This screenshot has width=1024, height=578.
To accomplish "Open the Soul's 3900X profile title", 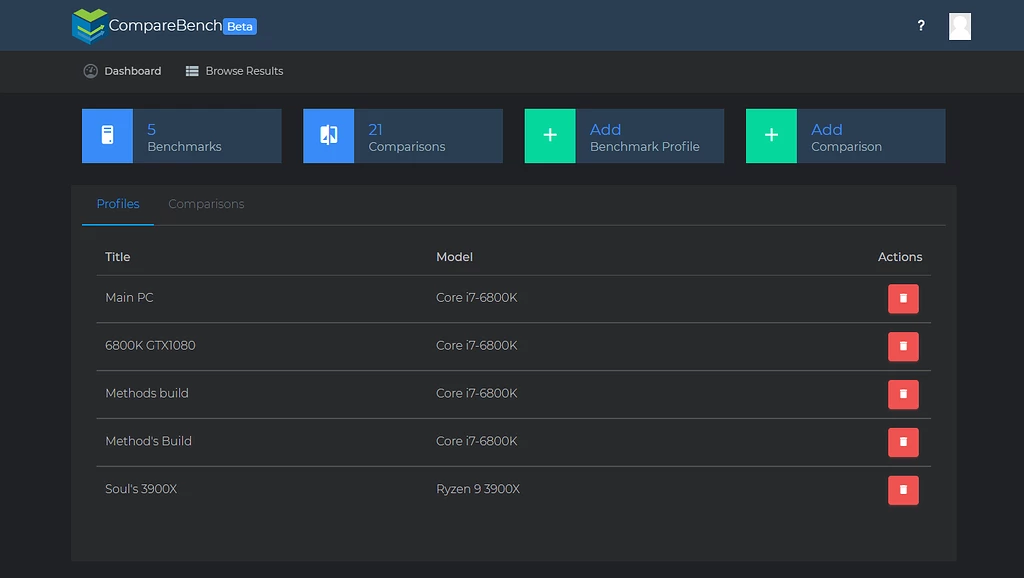I will [141, 489].
